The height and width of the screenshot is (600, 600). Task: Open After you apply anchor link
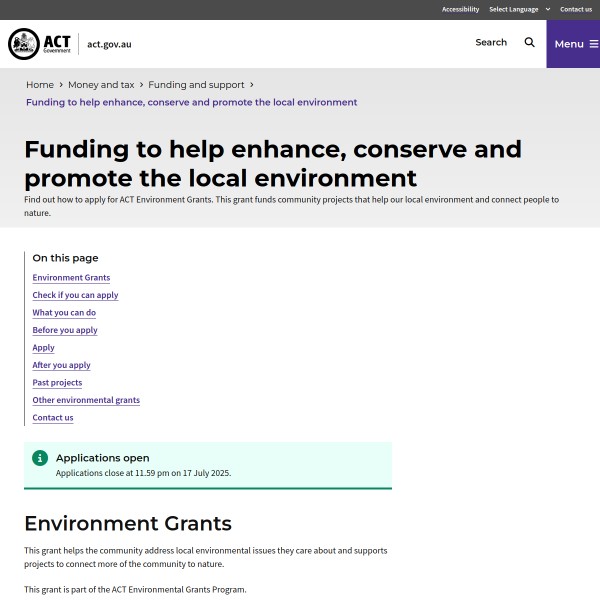61,365
